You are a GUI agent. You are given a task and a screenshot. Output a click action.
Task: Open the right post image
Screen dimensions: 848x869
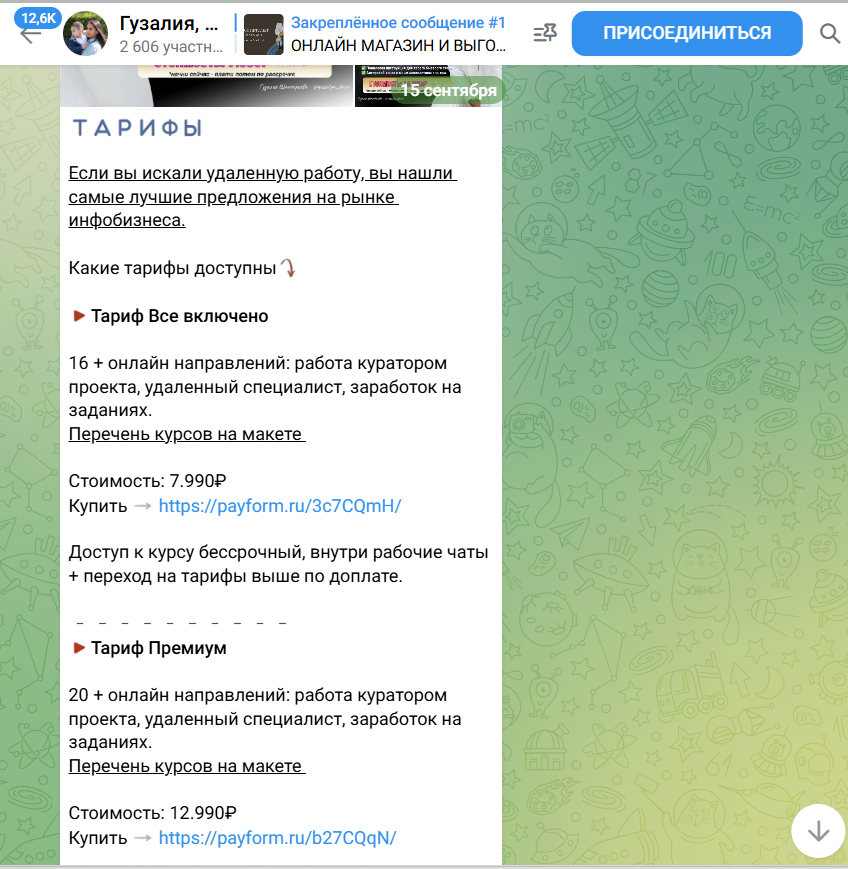pyautogui.click(x=428, y=85)
